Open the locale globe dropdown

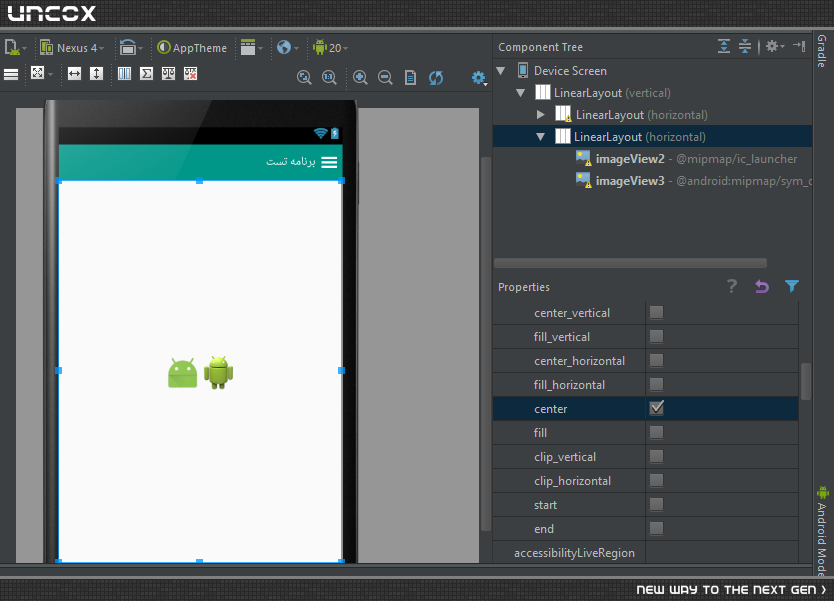288,48
